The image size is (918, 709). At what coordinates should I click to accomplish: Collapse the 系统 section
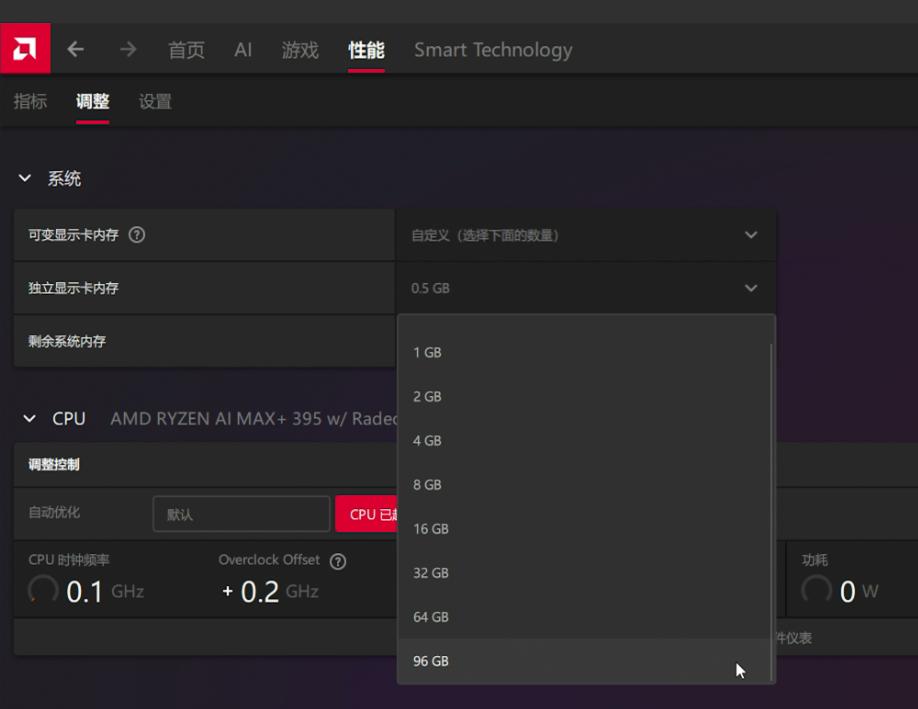(x=25, y=178)
